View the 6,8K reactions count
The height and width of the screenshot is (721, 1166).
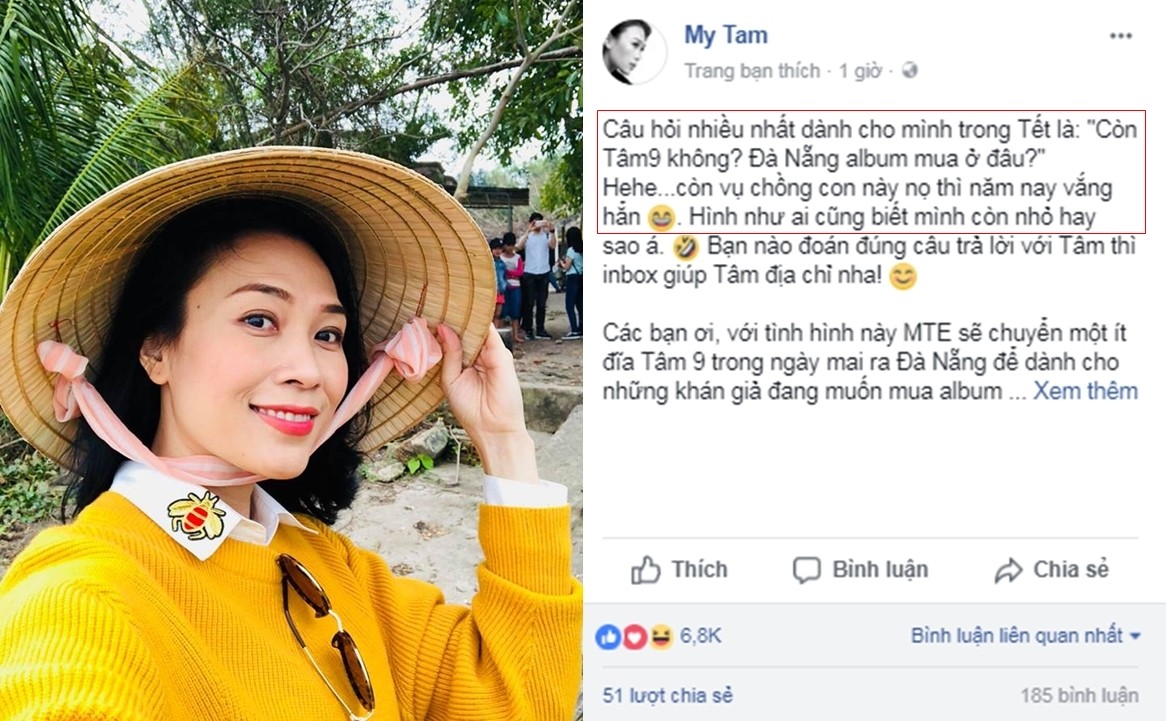click(x=700, y=636)
